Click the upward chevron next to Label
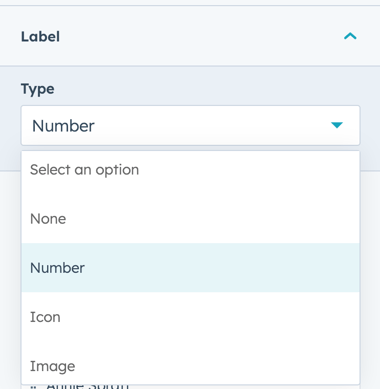Viewport: 380px width, 389px height. click(x=350, y=36)
